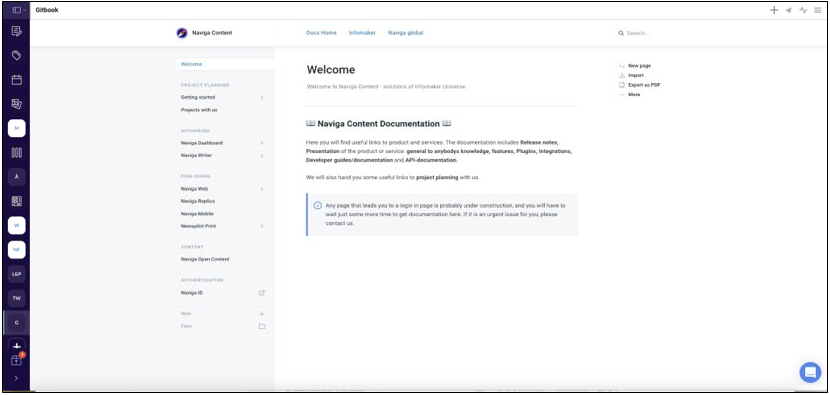Click the activity pulse icon in top bar
The image size is (830, 395).
point(804,10)
